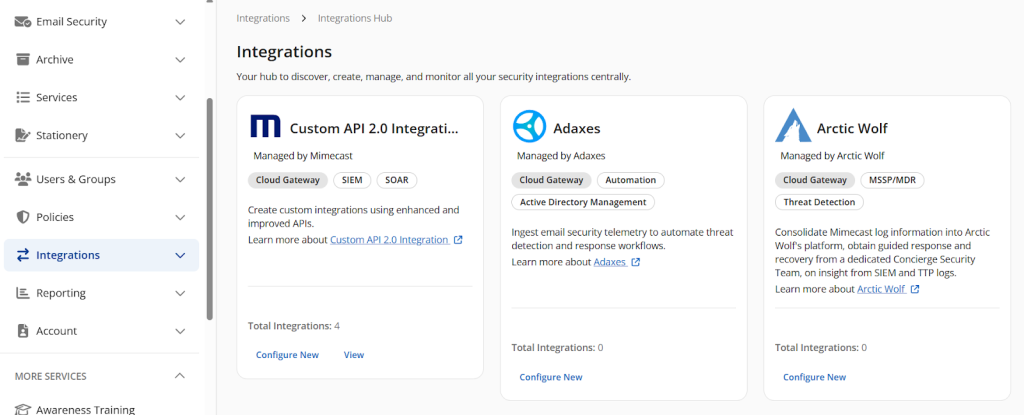Click the Arctic Wolf logo
Screen dimensions: 1024x415
click(793, 125)
